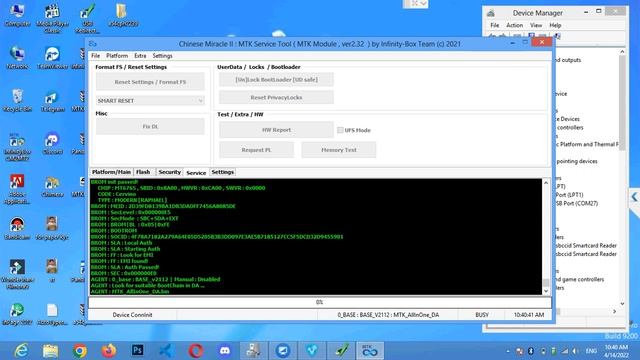Click the Fix DL button

150,127
